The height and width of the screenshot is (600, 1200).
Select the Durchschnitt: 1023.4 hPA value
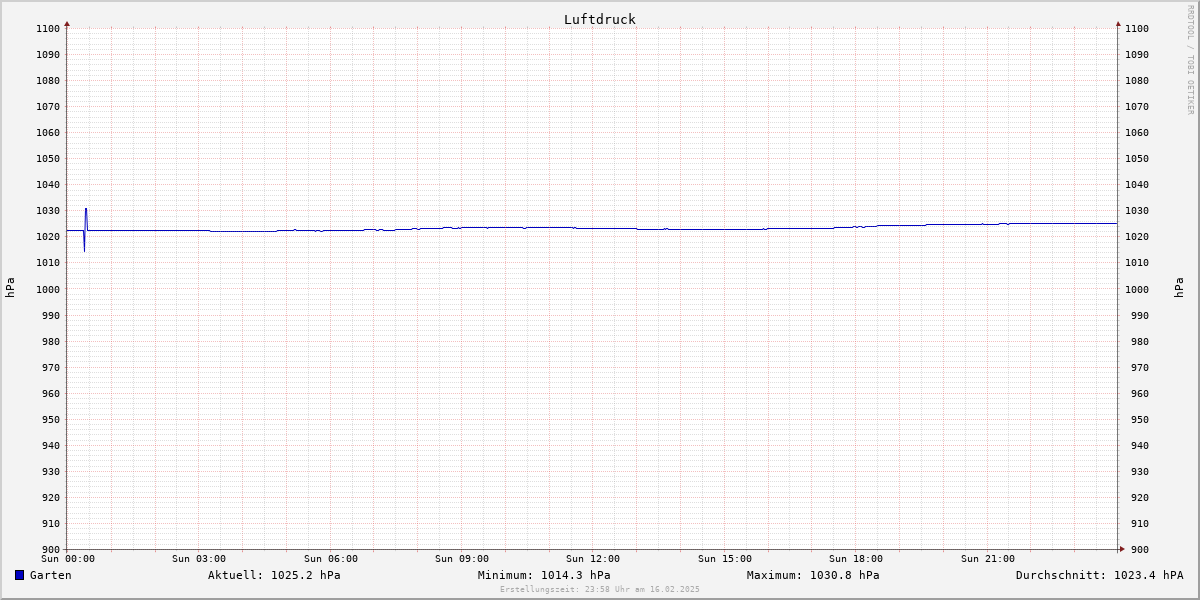click(1099, 575)
